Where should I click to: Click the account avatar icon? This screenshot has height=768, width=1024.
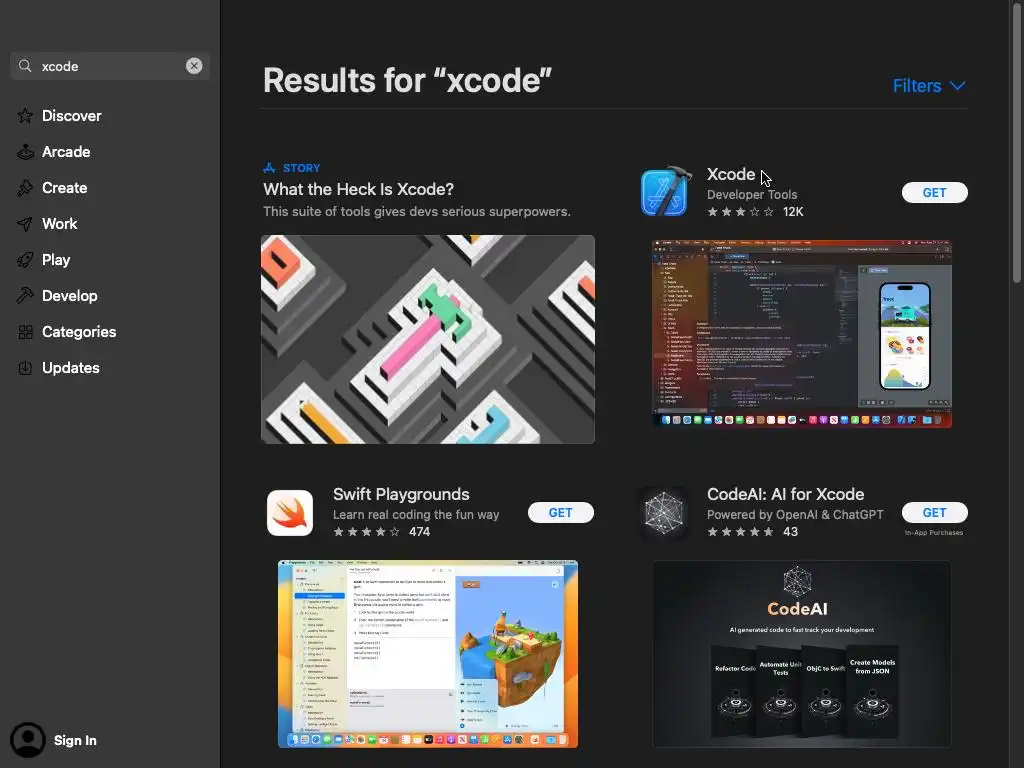click(27, 740)
